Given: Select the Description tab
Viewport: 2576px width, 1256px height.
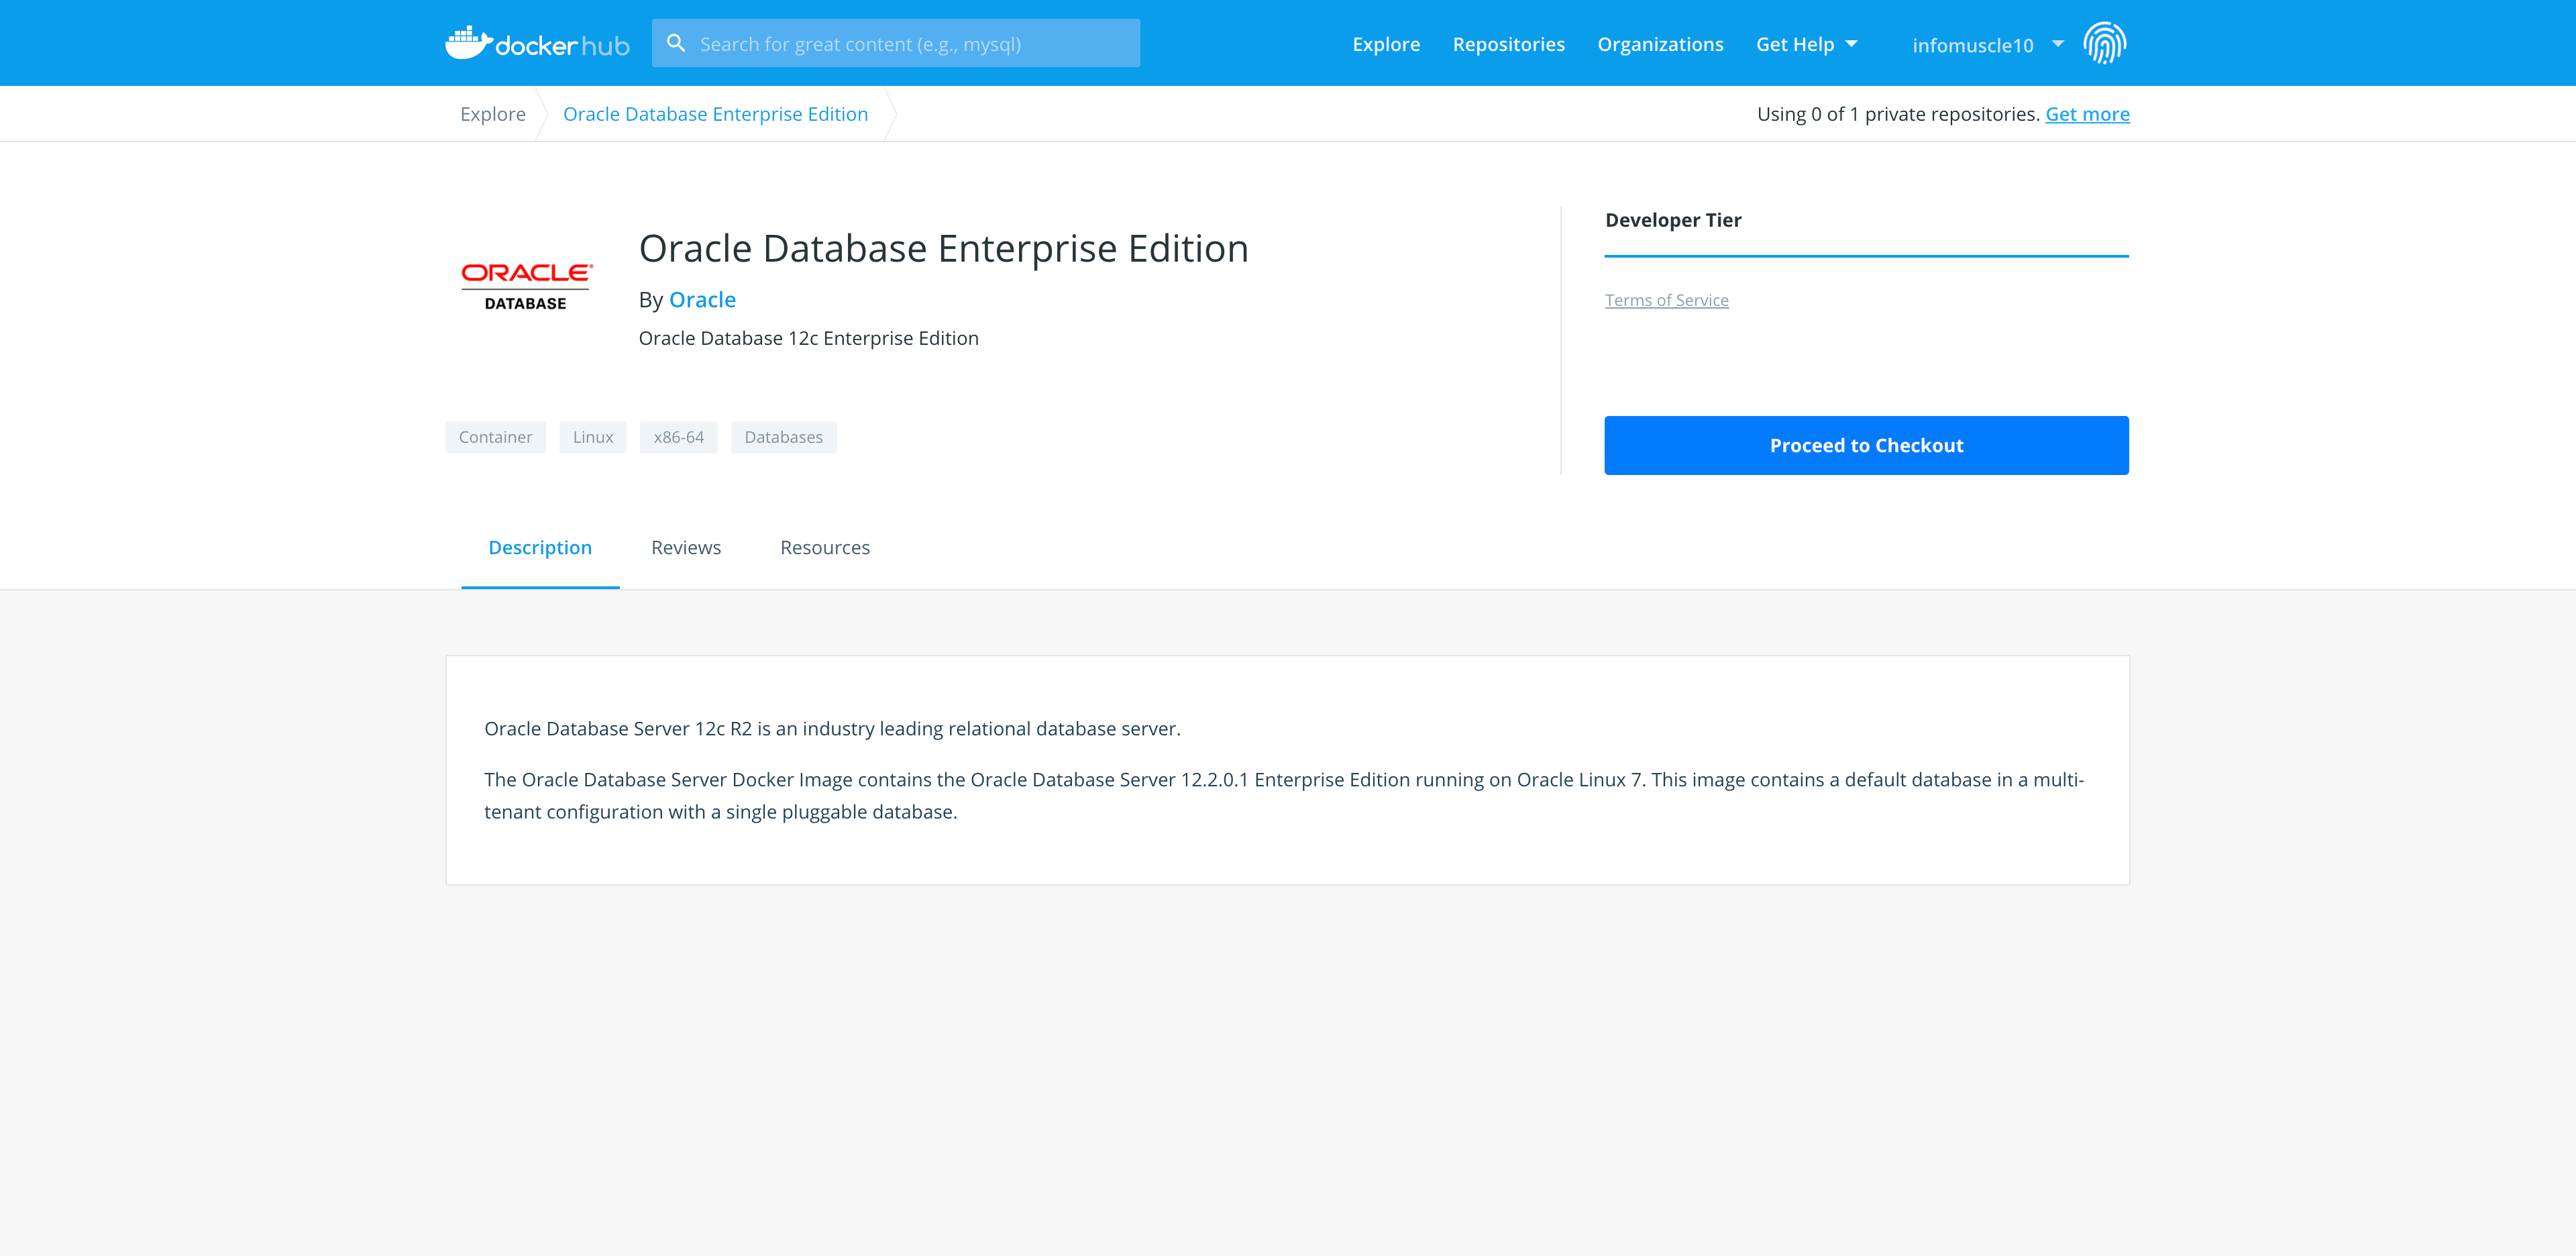Looking at the screenshot, I should [540, 547].
